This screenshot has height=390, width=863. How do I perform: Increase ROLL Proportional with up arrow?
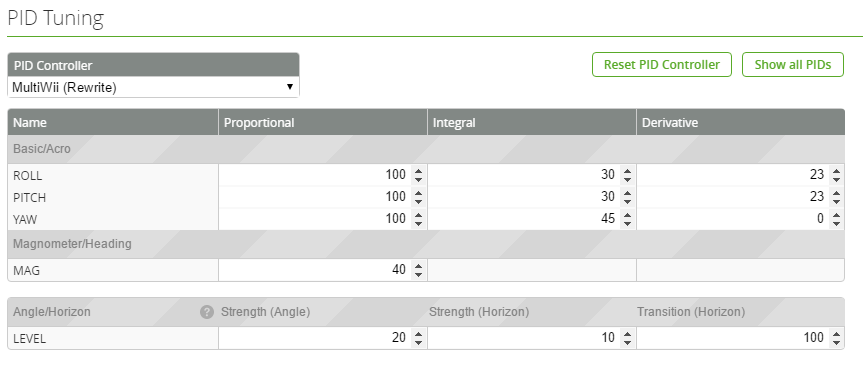point(418,171)
